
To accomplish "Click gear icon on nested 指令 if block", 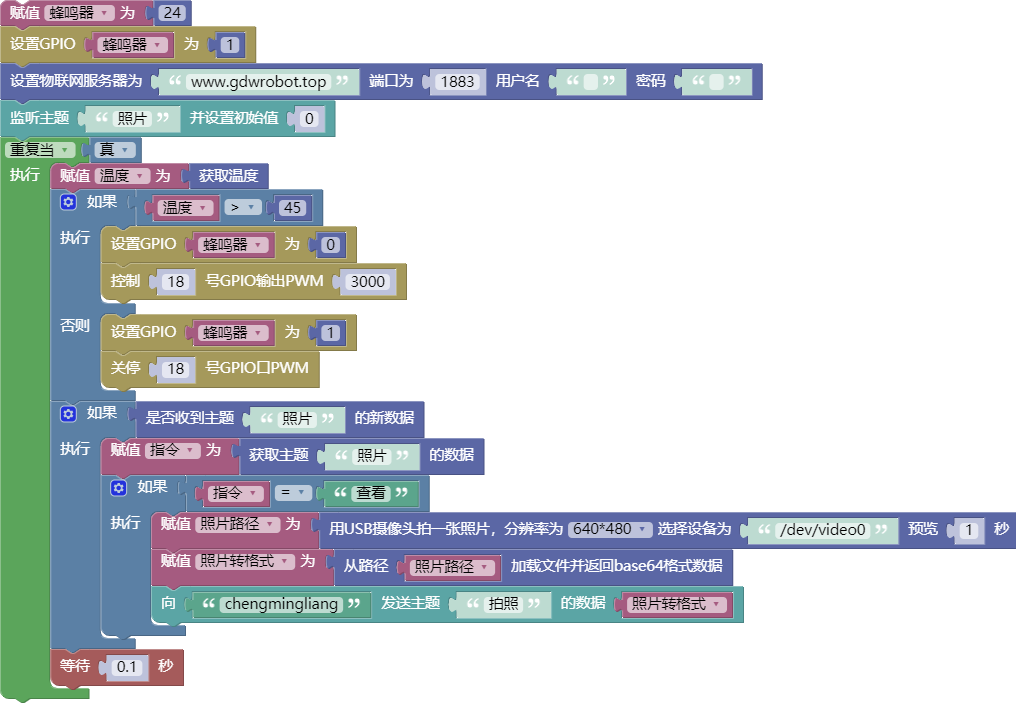I will pyautogui.click(x=119, y=487).
